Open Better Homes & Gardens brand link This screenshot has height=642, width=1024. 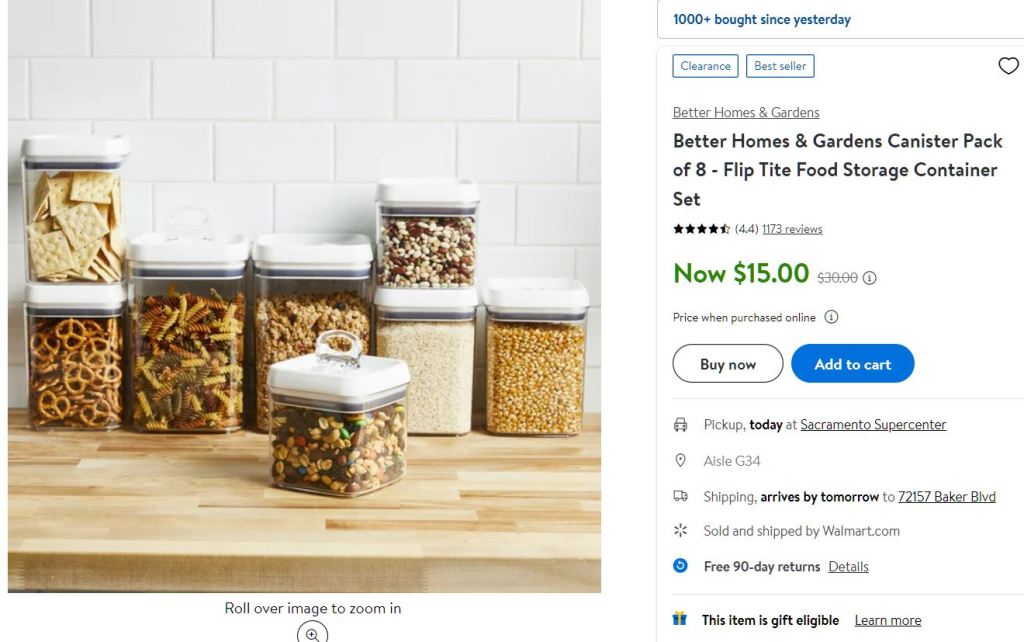746,112
